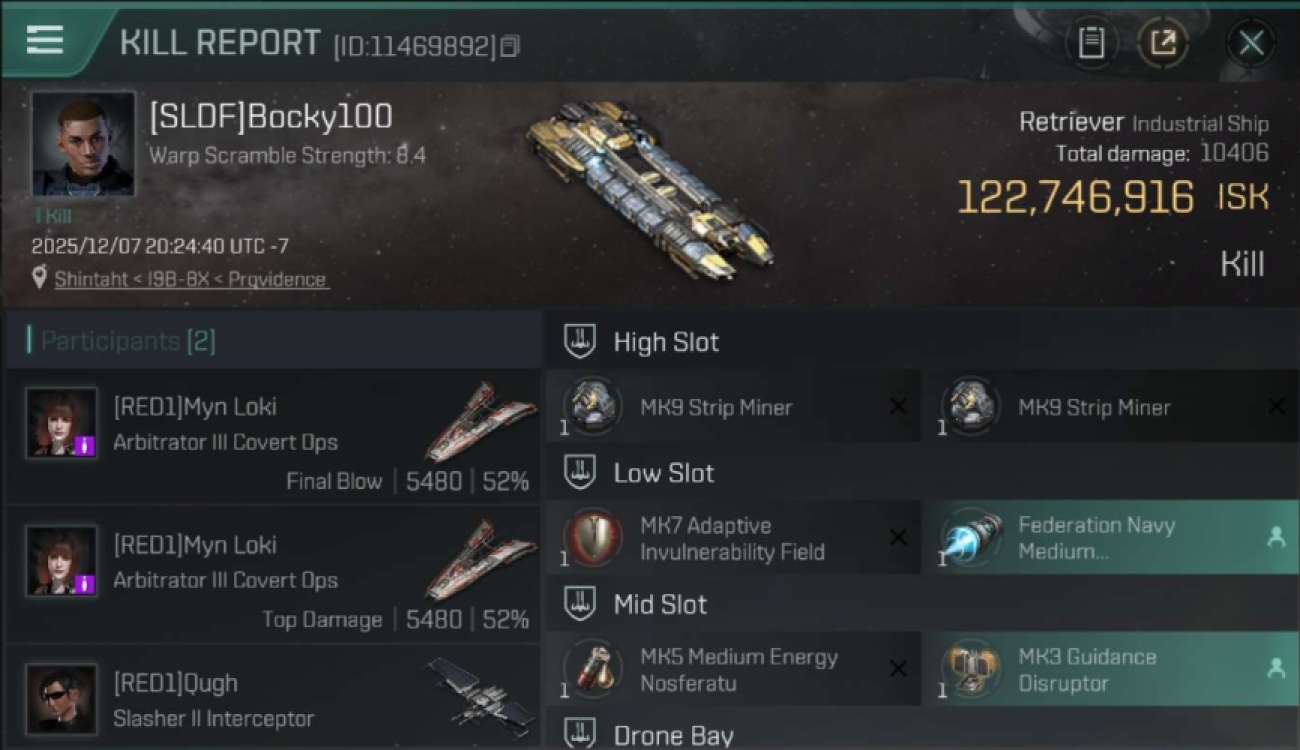The width and height of the screenshot is (1300, 750).
Task: Inspect the MK7 Adaptive Invulnerability Field icon
Action: (594, 538)
